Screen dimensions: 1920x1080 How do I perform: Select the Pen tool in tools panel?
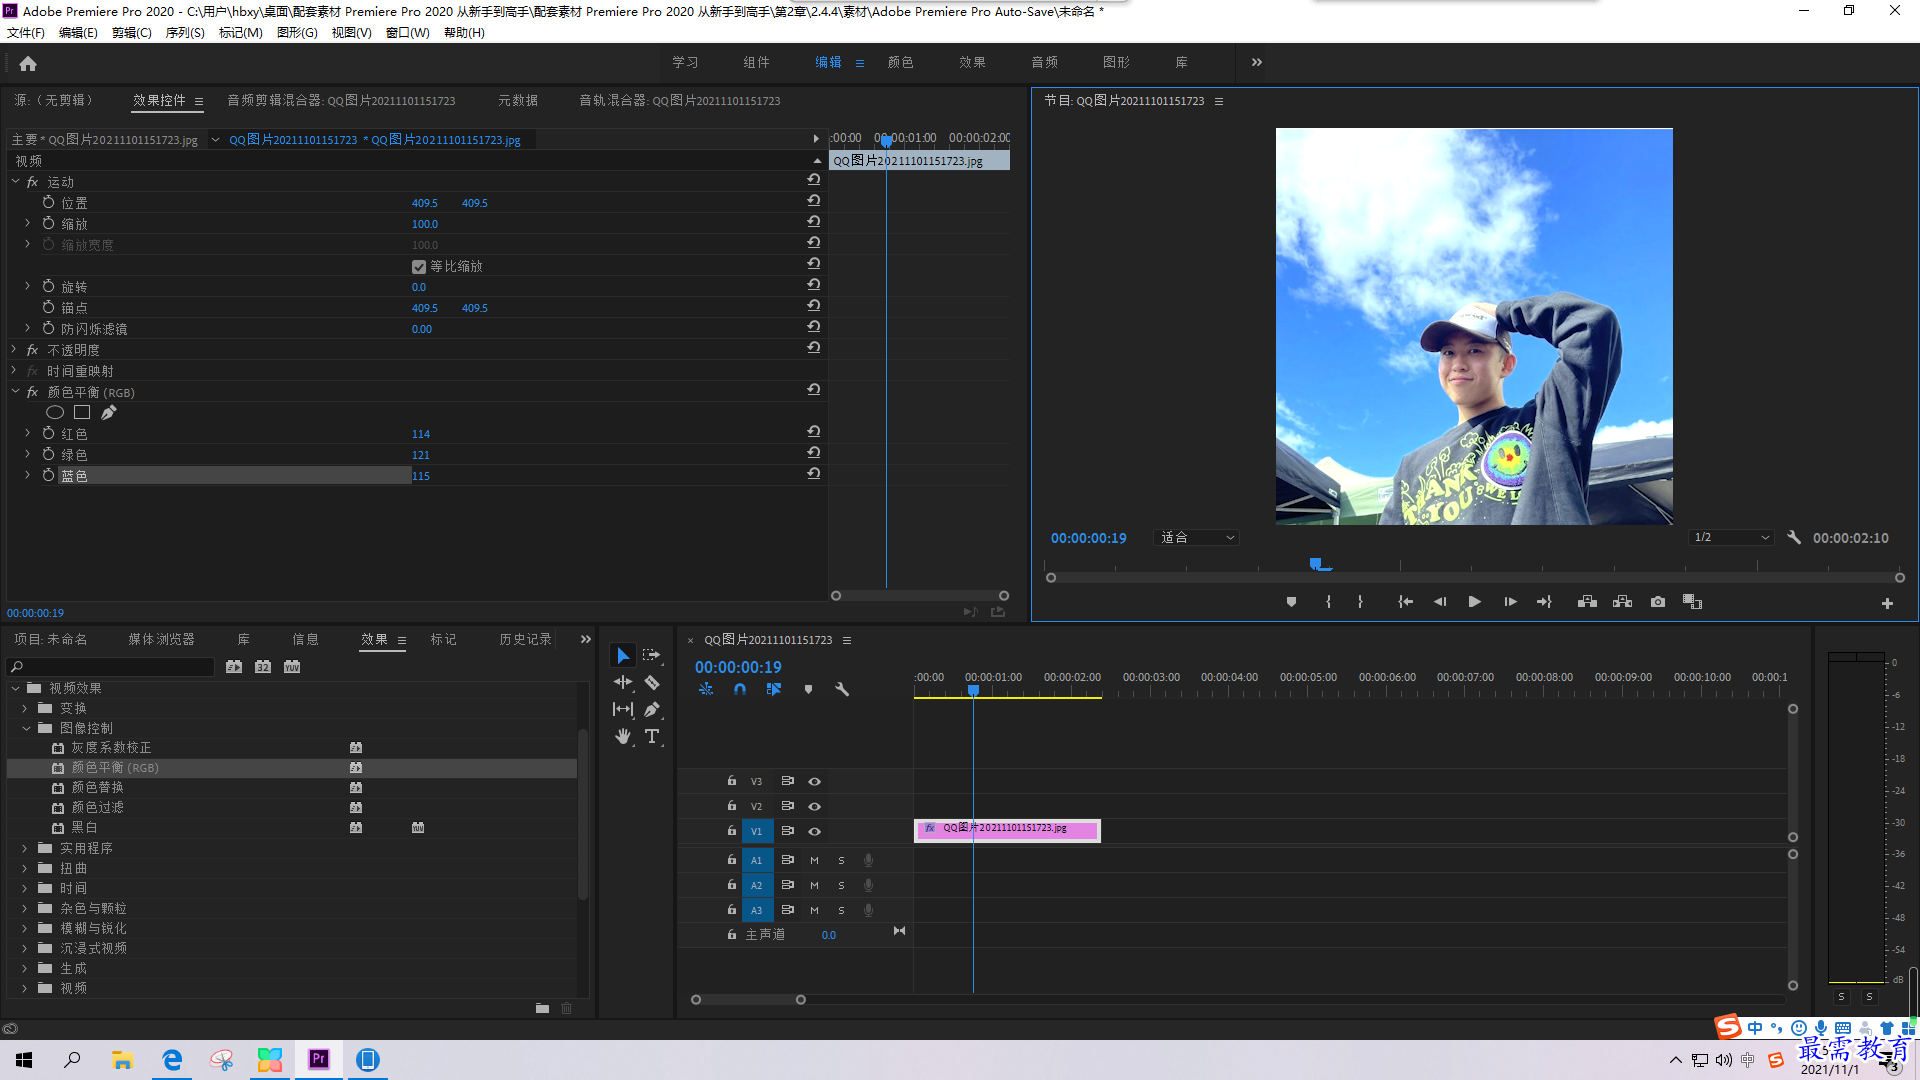[652, 709]
